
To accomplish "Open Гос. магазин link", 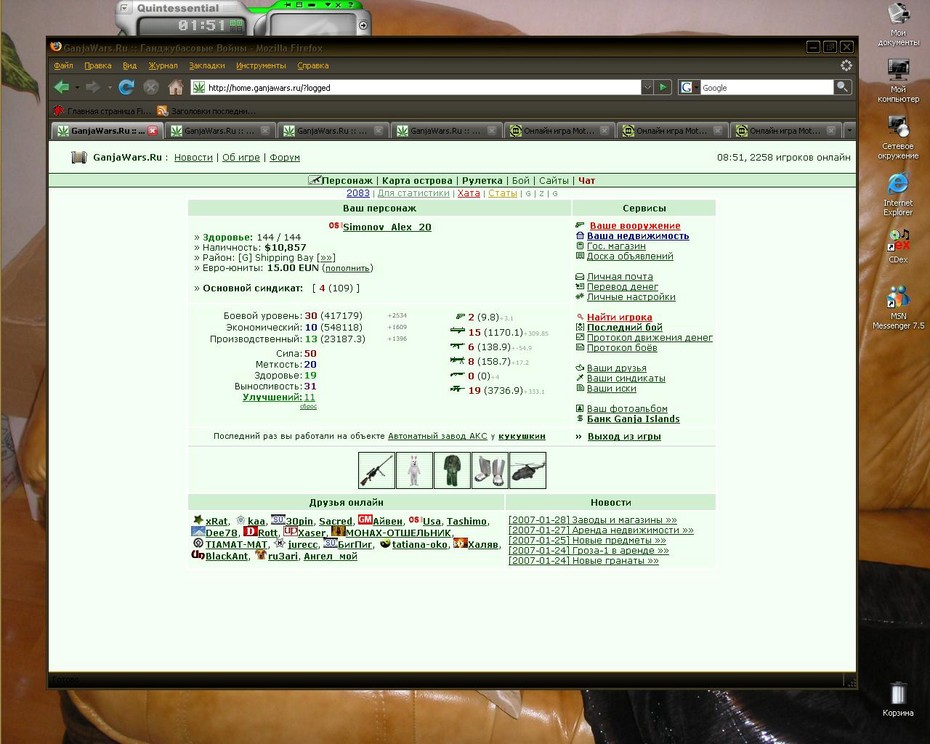I will coord(616,246).
